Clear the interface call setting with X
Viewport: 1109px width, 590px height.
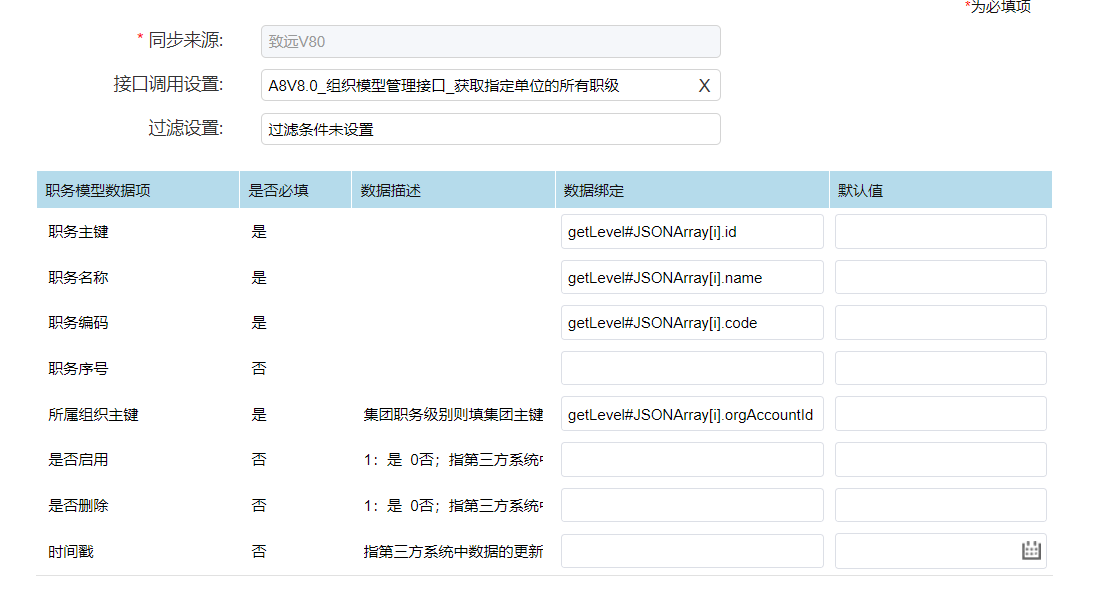pos(704,86)
